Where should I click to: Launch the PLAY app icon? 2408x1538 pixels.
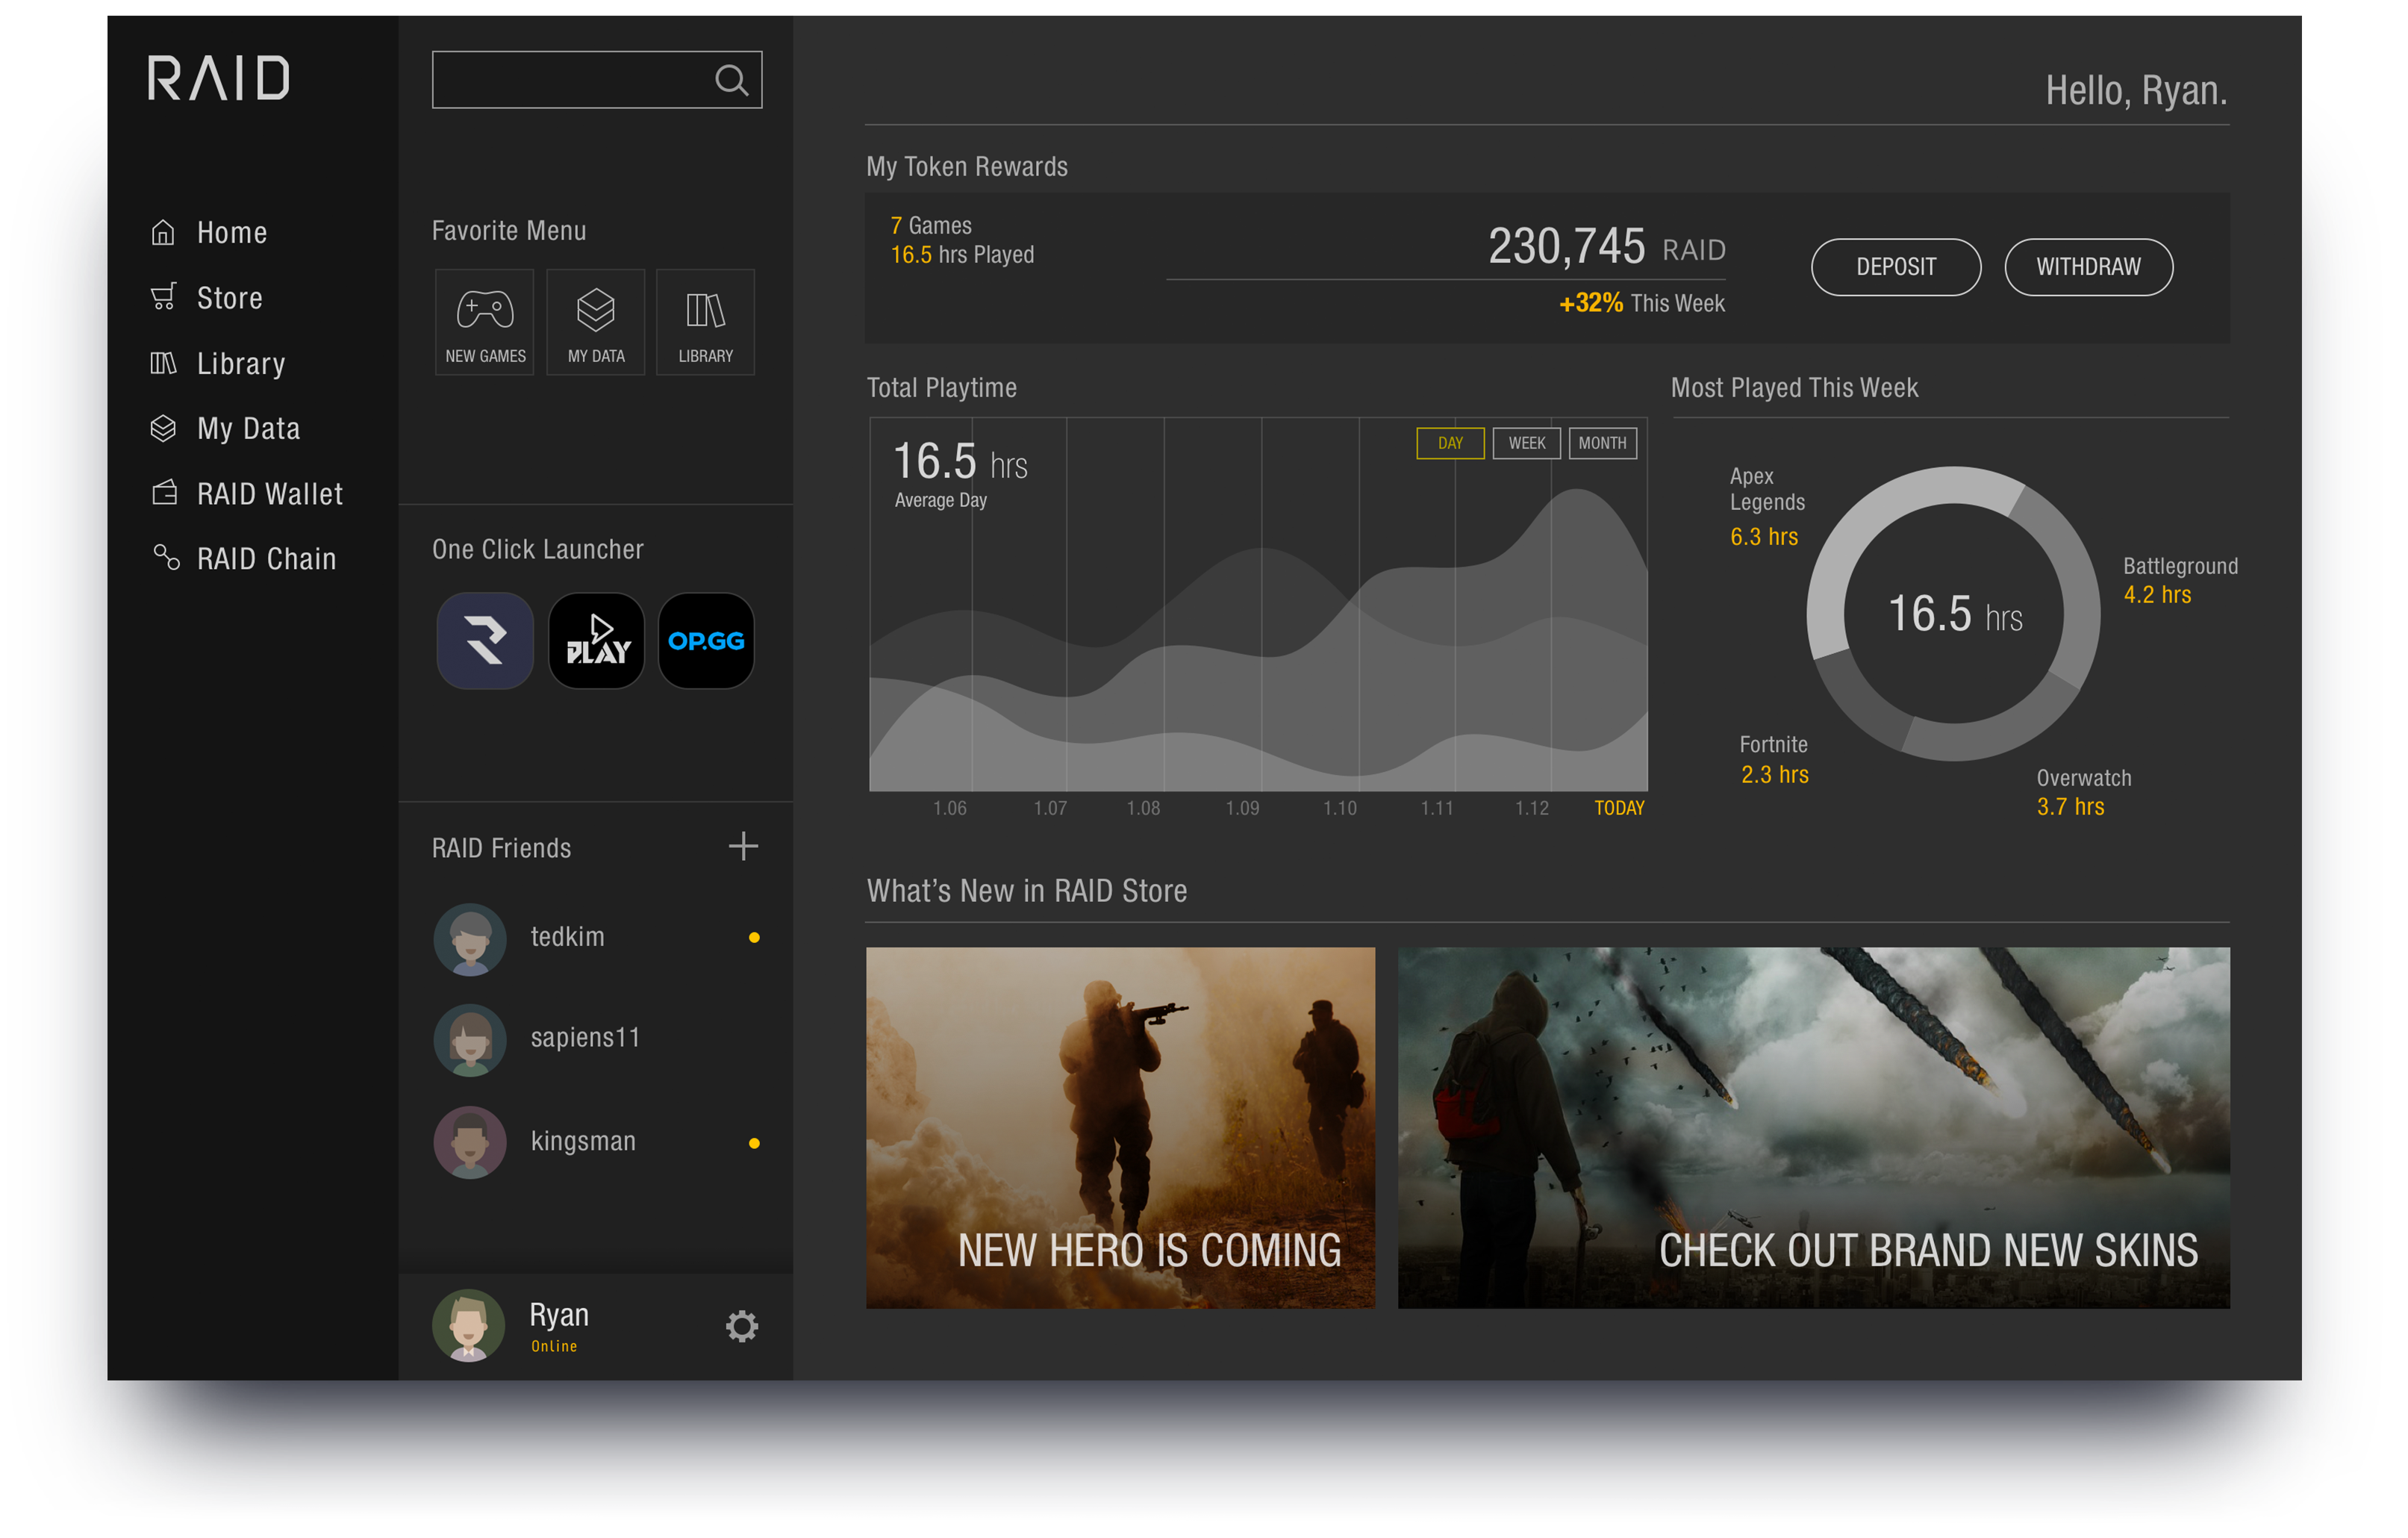point(597,641)
